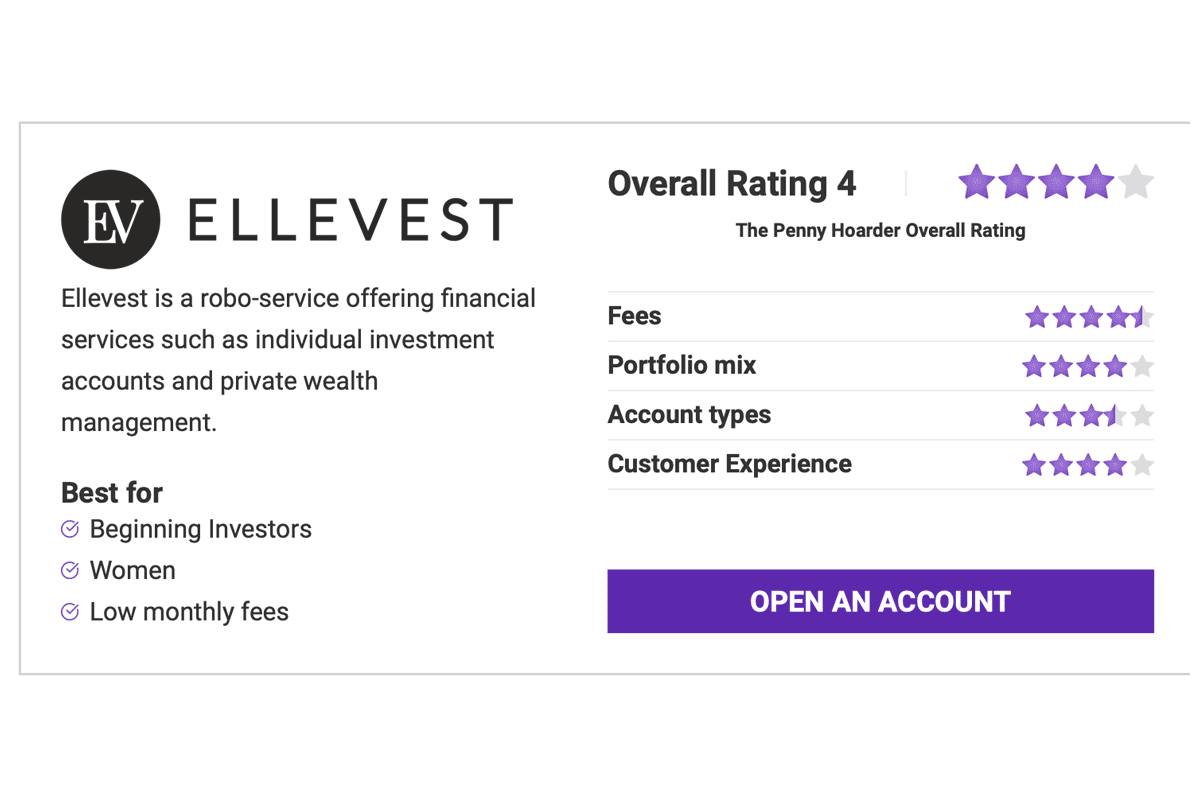Screen dimensions: 1200x800
Task: Click the Account types row label
Action: point(689,415)
